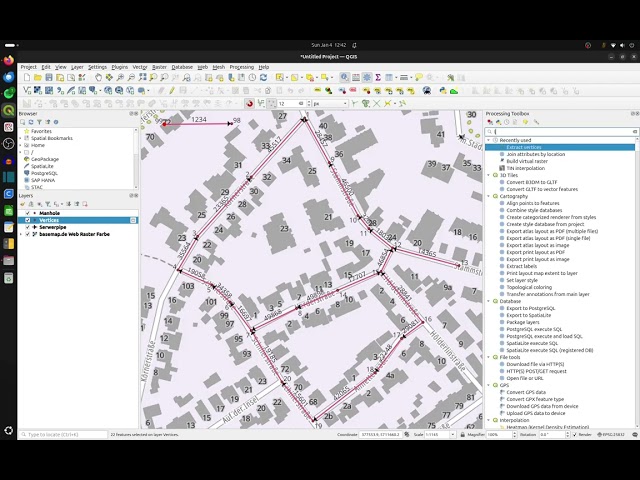Image resolution: width=640 pixels, height=480 pixels.
Task: Open the Statistical Summary sigma icon
Action: click(x=378, y=78)
